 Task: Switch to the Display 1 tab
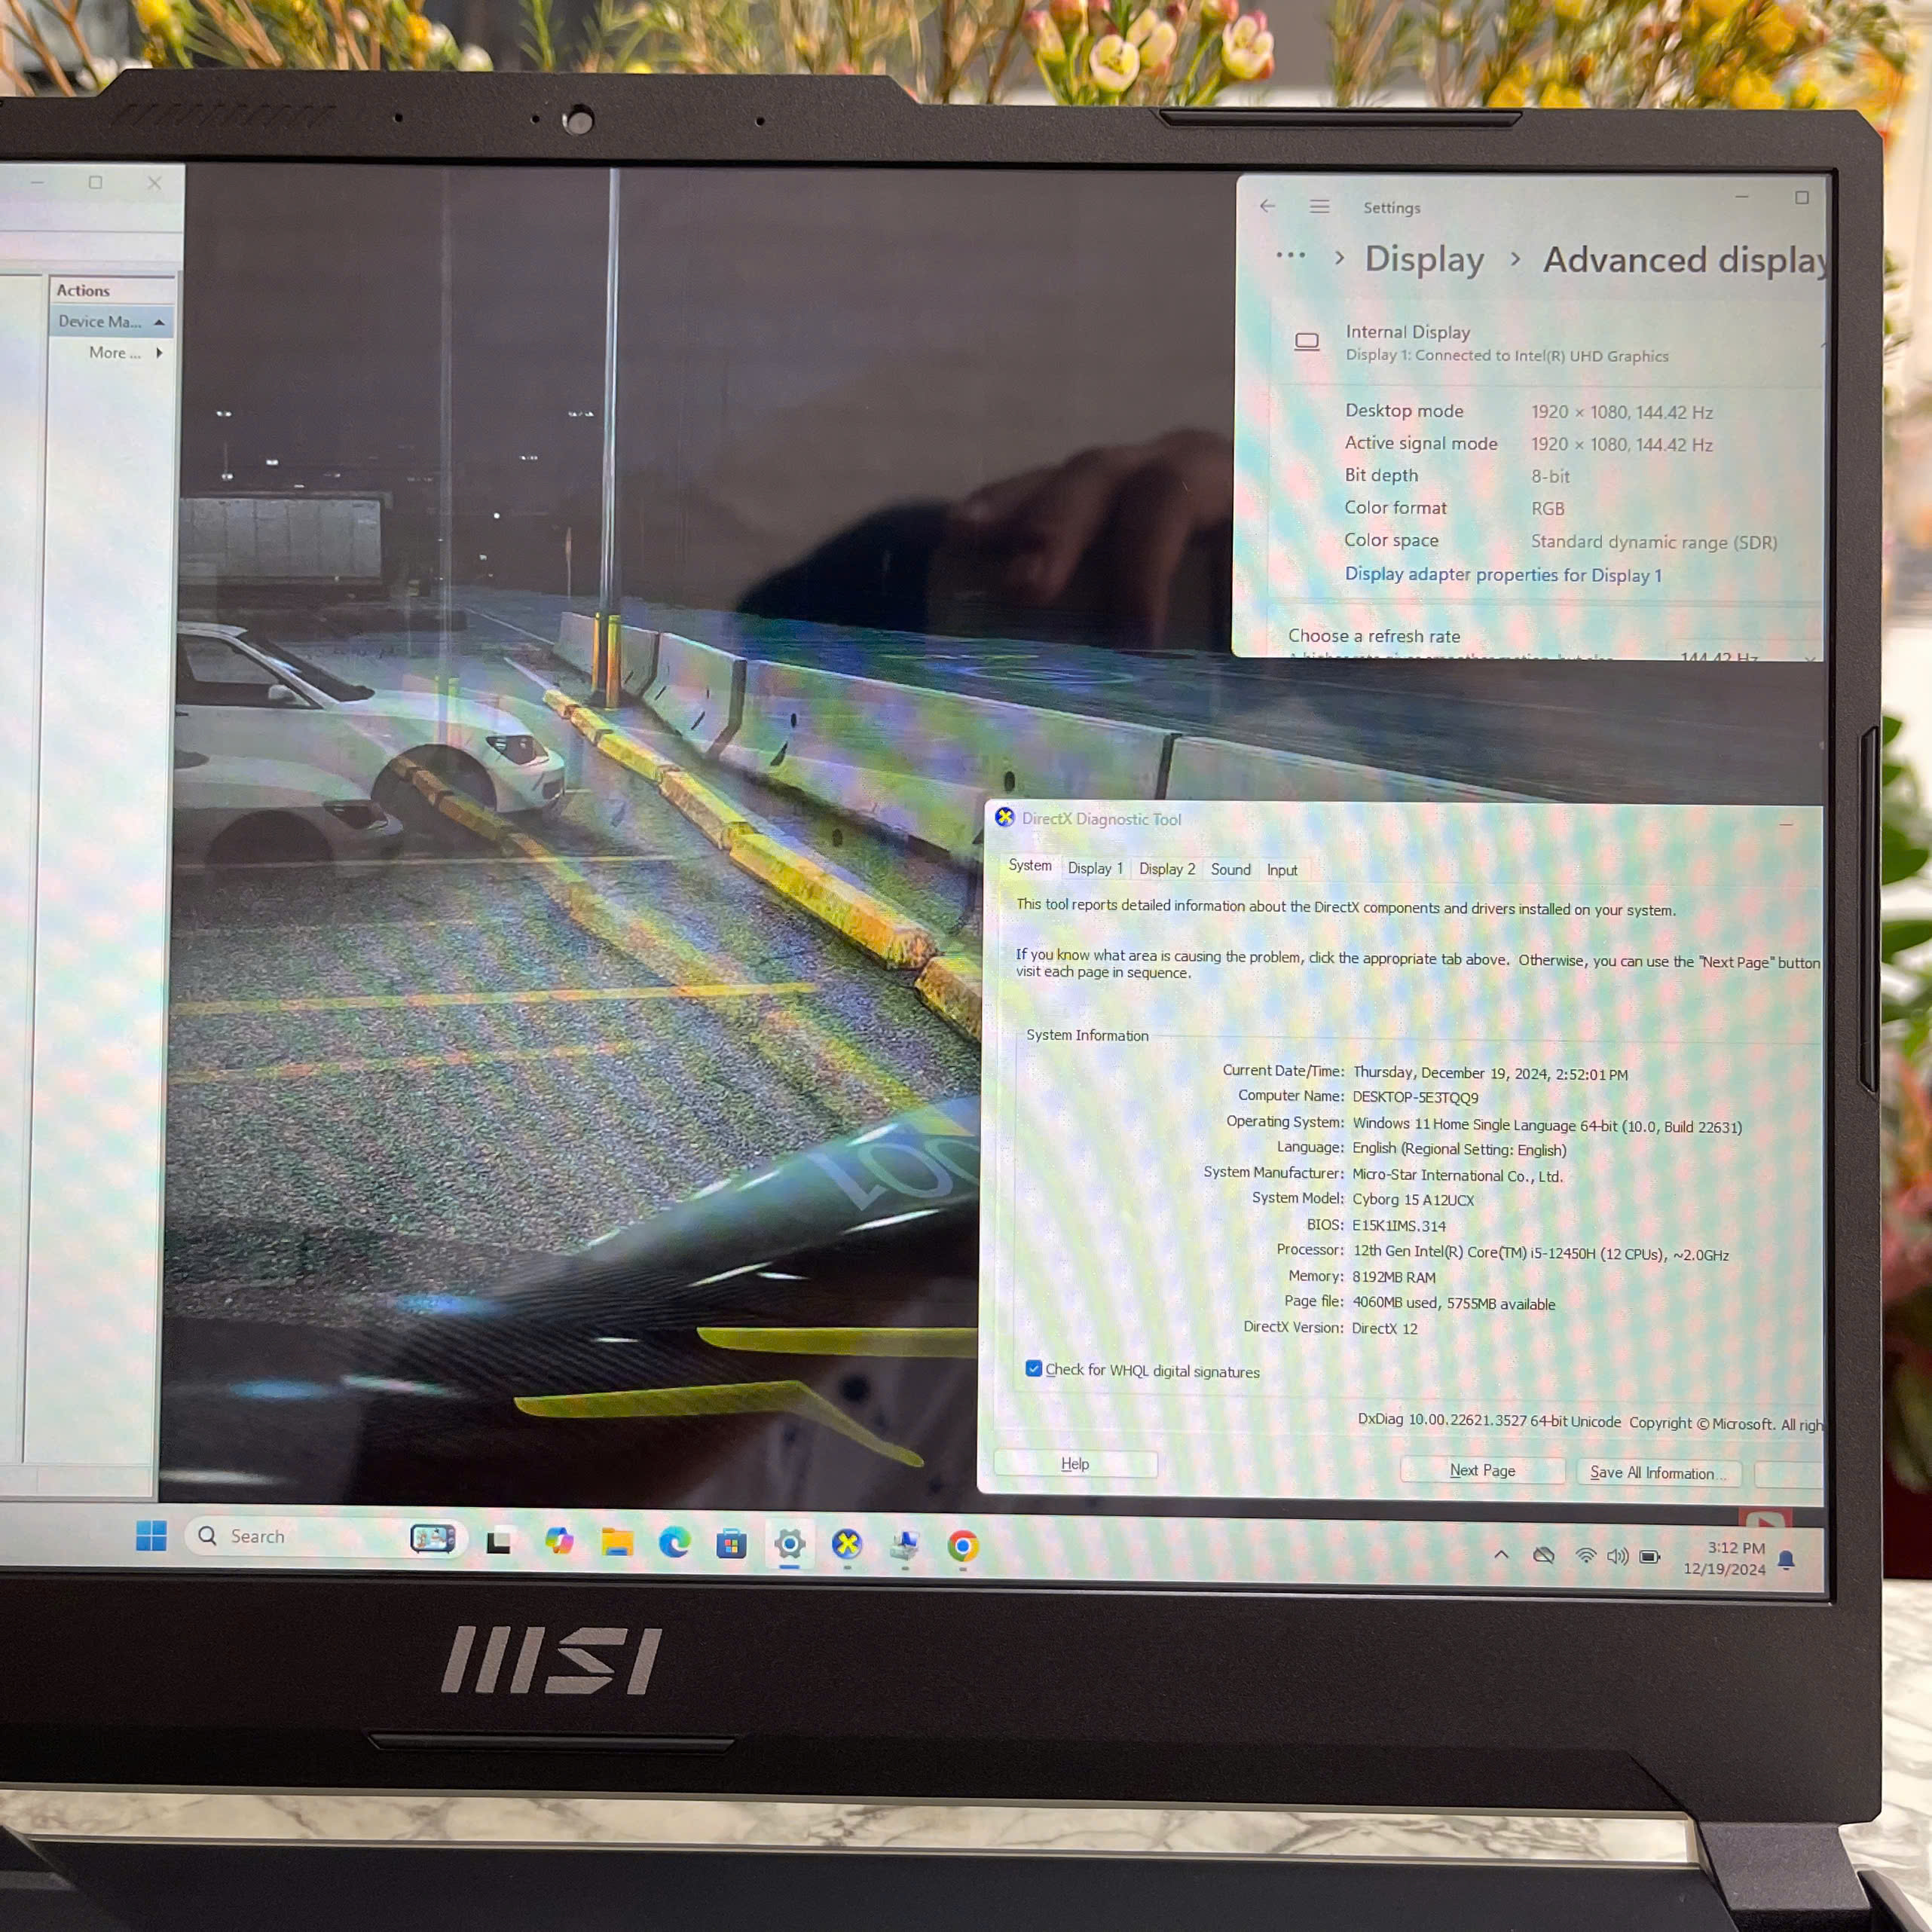point(1095,868)
